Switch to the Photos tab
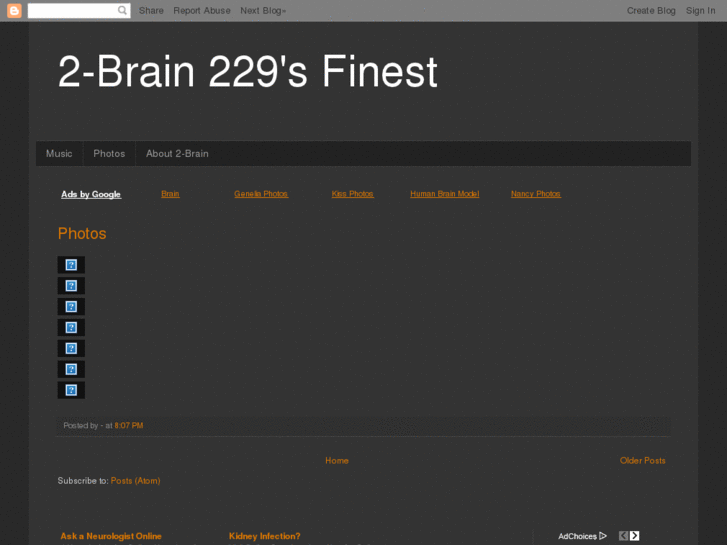This screenshot has width=727, height=545. coord(109,154)
